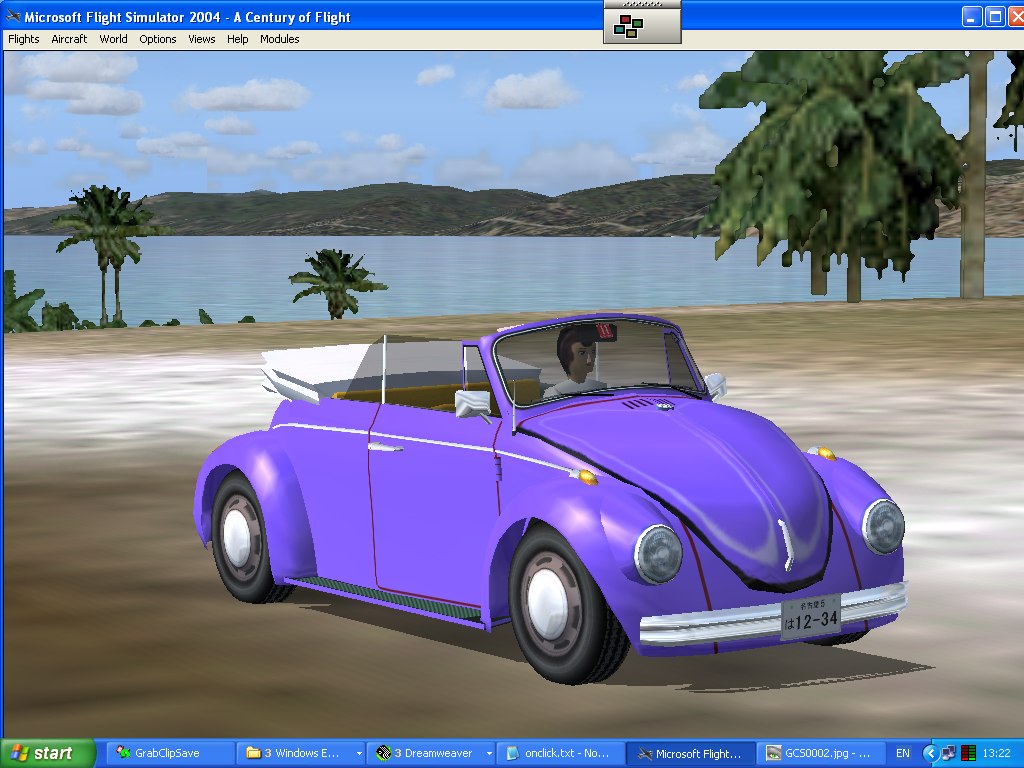Click the car license plate 12-34

[810, 616]
